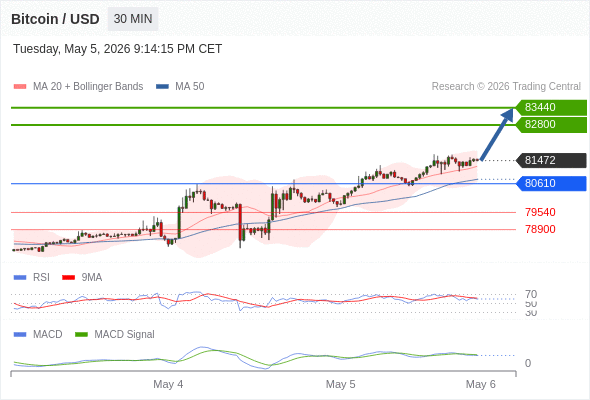Click the RSI 70 overbought level label
The image size is (590, 400).
click(531, 294)
